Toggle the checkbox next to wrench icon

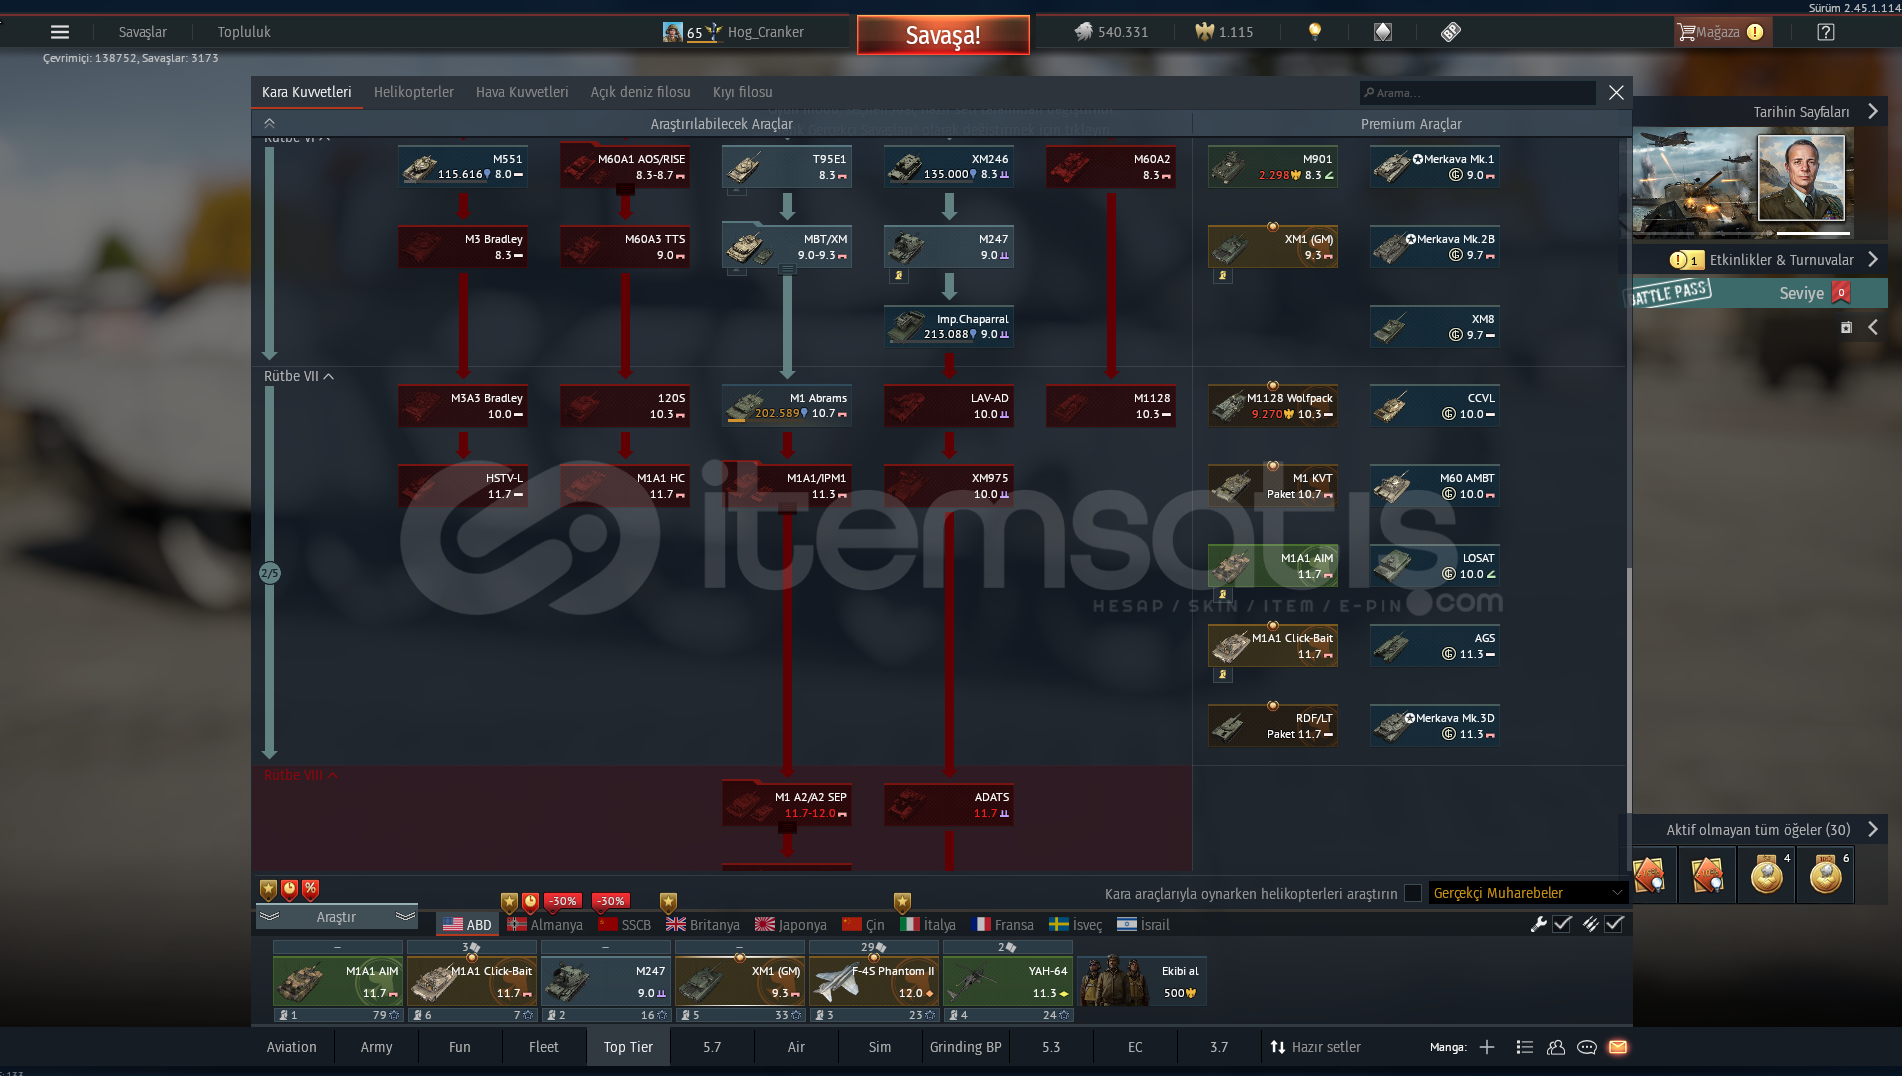[1562, 924]
